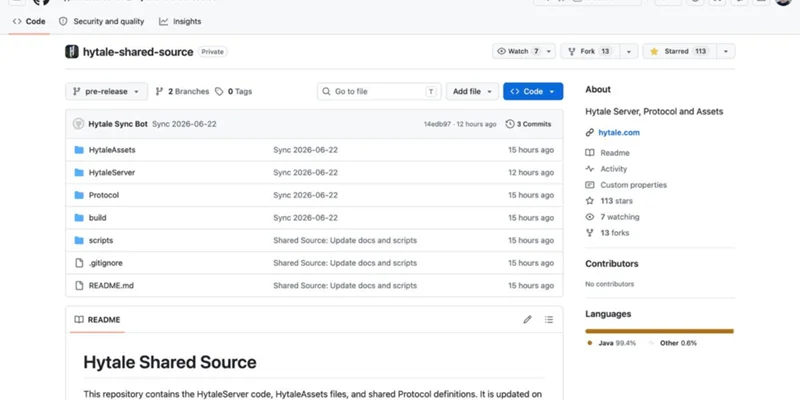The height and width of the screenshot is (400, 800).
Task: Click the build folder icon
Action: [x=79, y=217]
